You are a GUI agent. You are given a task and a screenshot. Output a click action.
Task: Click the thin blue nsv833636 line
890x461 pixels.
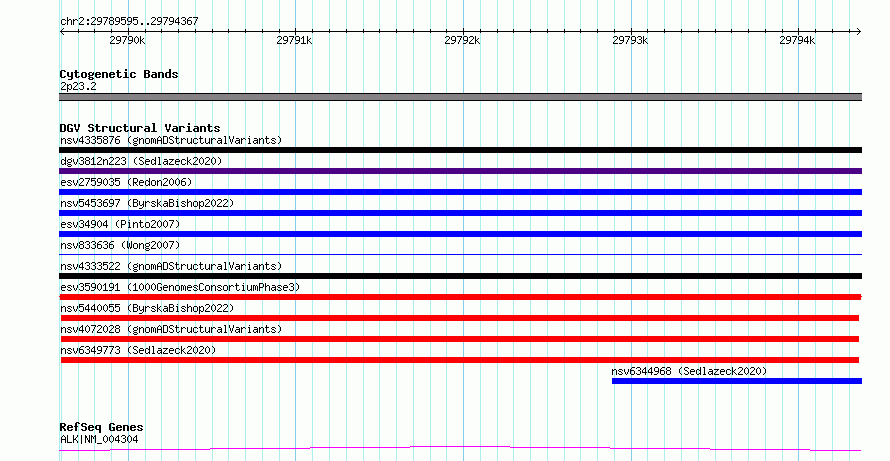point(460,254)
